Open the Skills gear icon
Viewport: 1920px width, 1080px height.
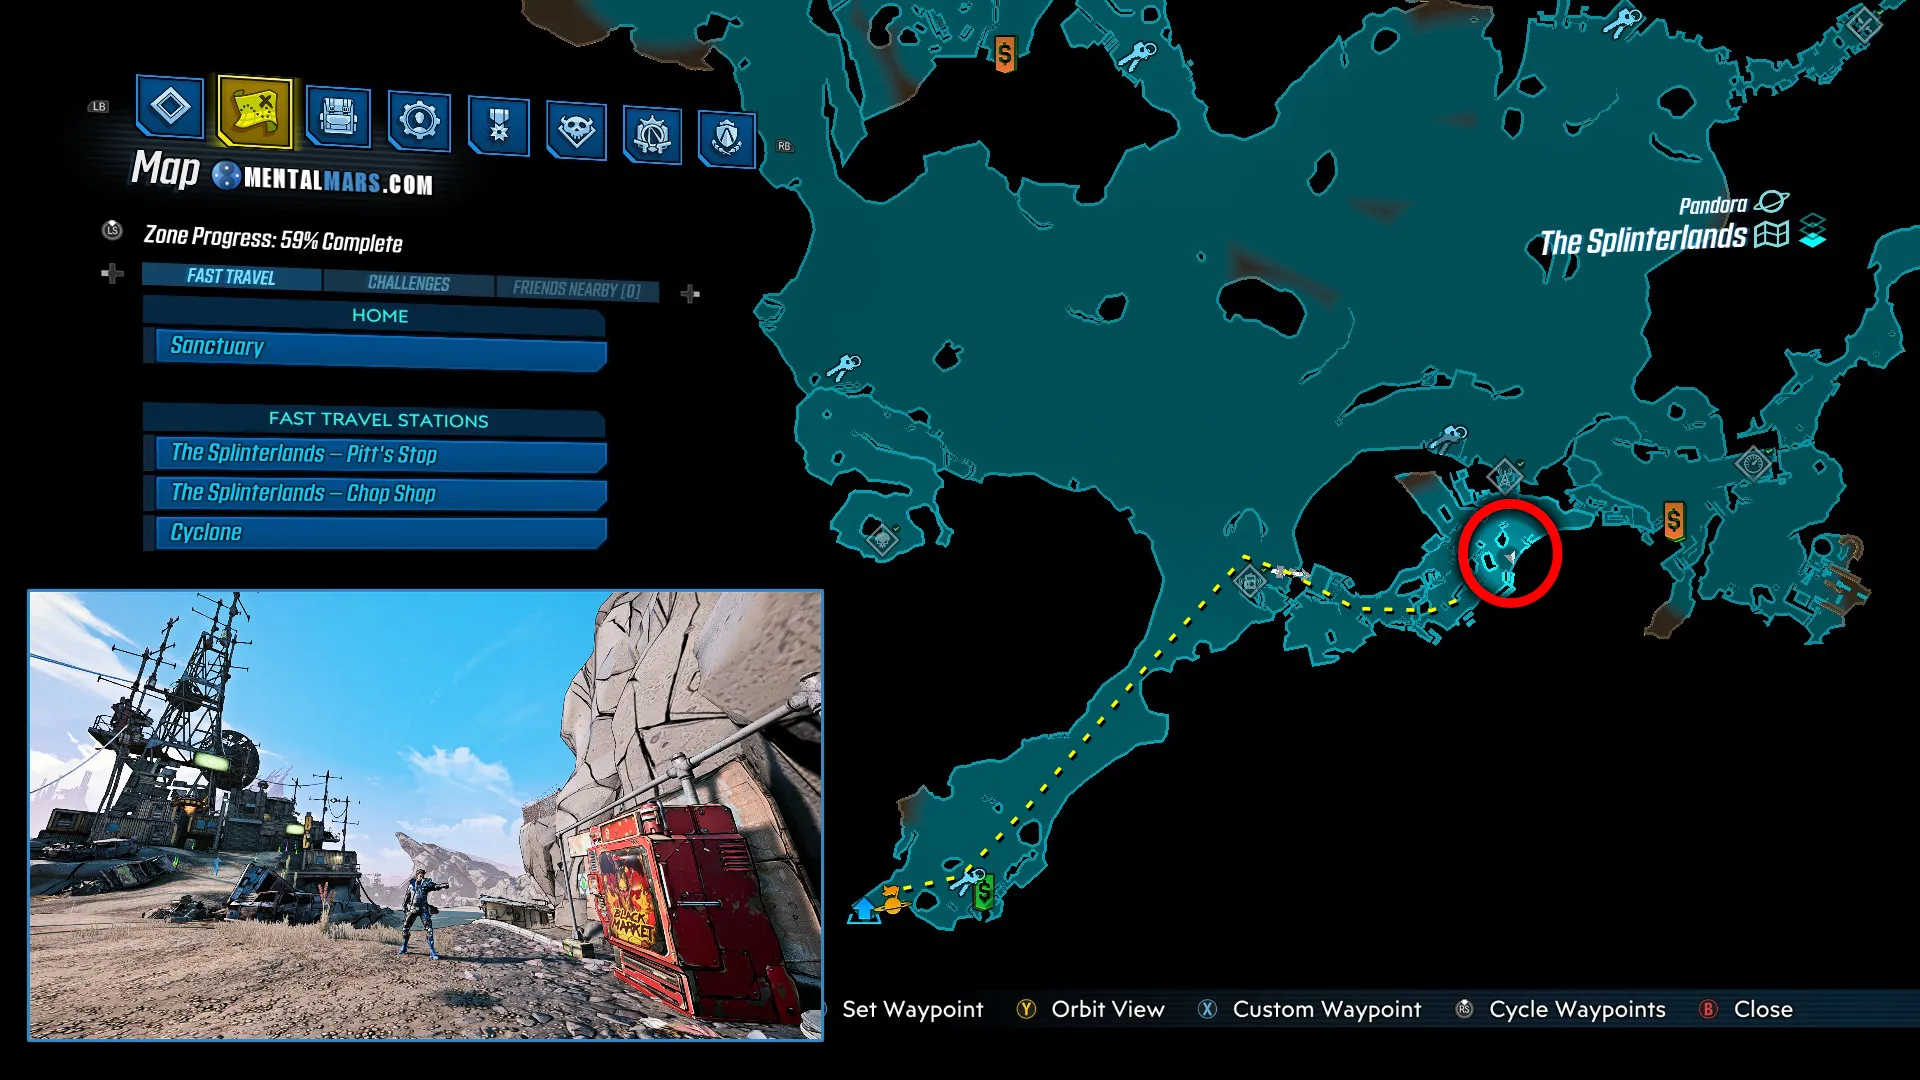coord(418,121)
